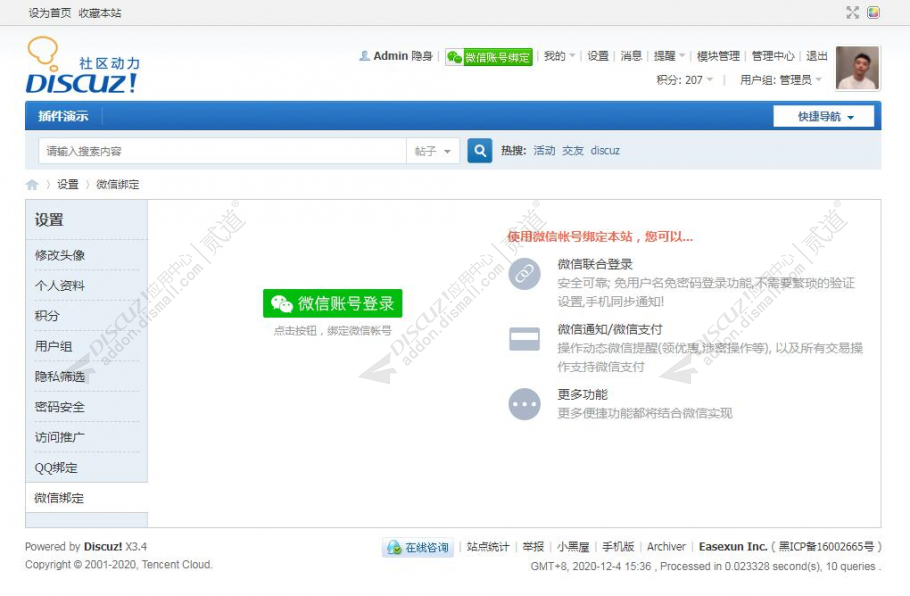The height and width of the screenshot is (596, 910).
Task: Open Archiver footer link
Action: pos(666,547)
